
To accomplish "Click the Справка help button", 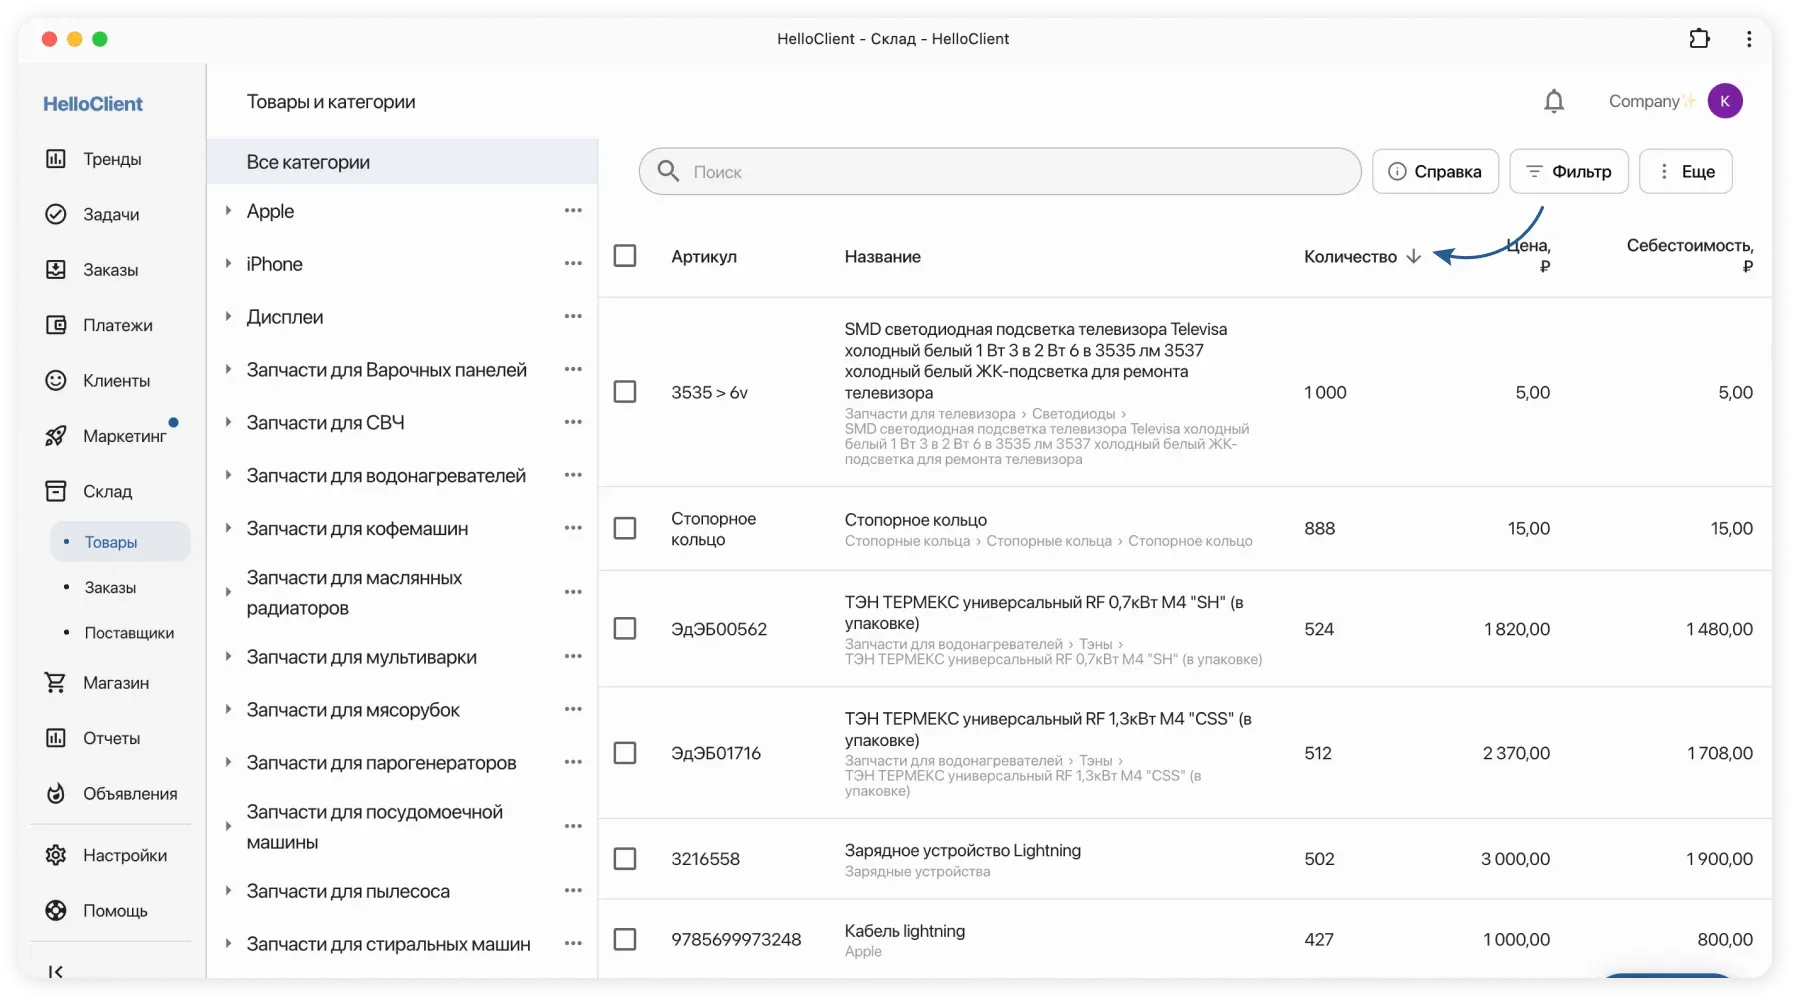I will click(1435, 171).
